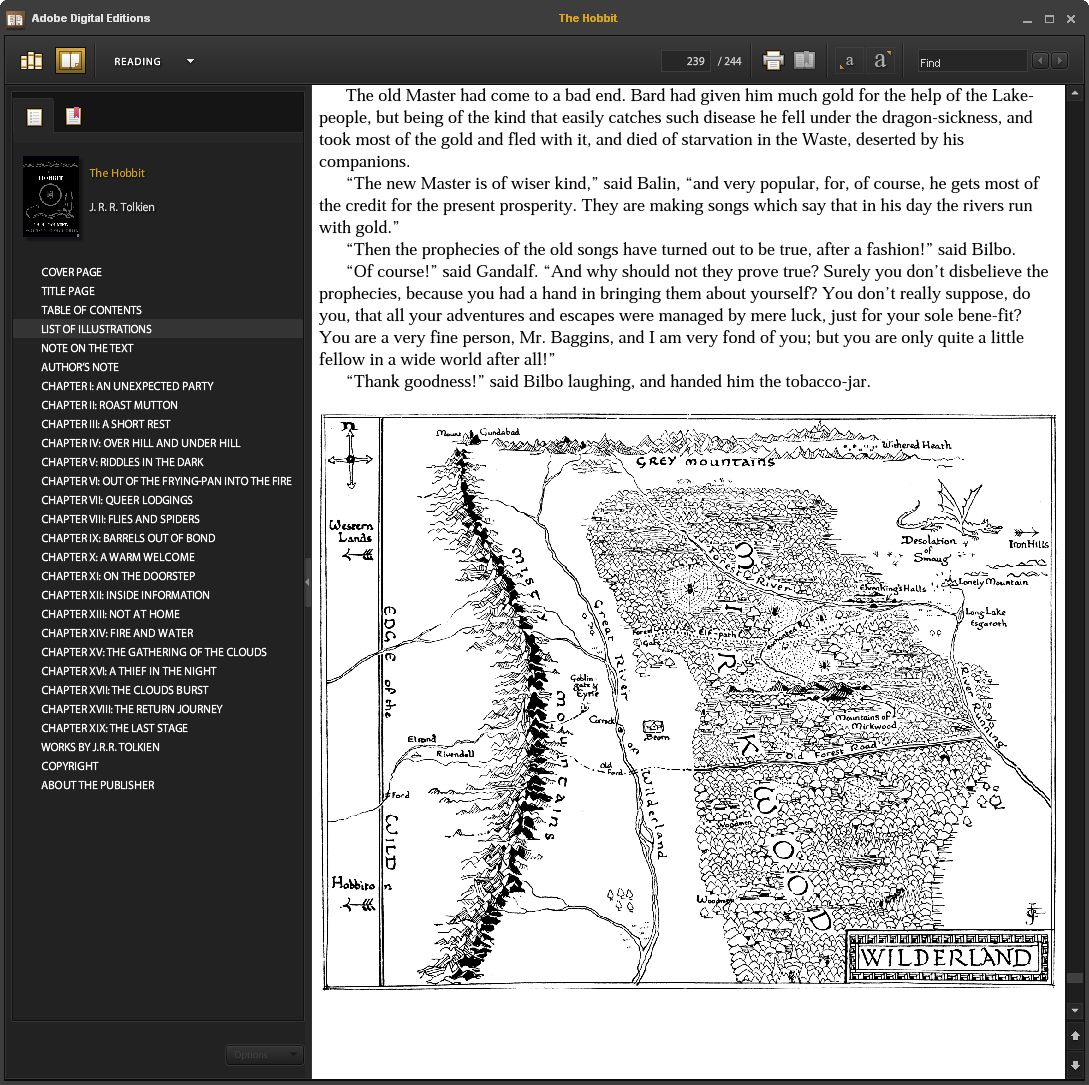Collapse the navigation panel with divider handle
Viewport: 1089px width, 1085px height.
(x=307, y=581)
